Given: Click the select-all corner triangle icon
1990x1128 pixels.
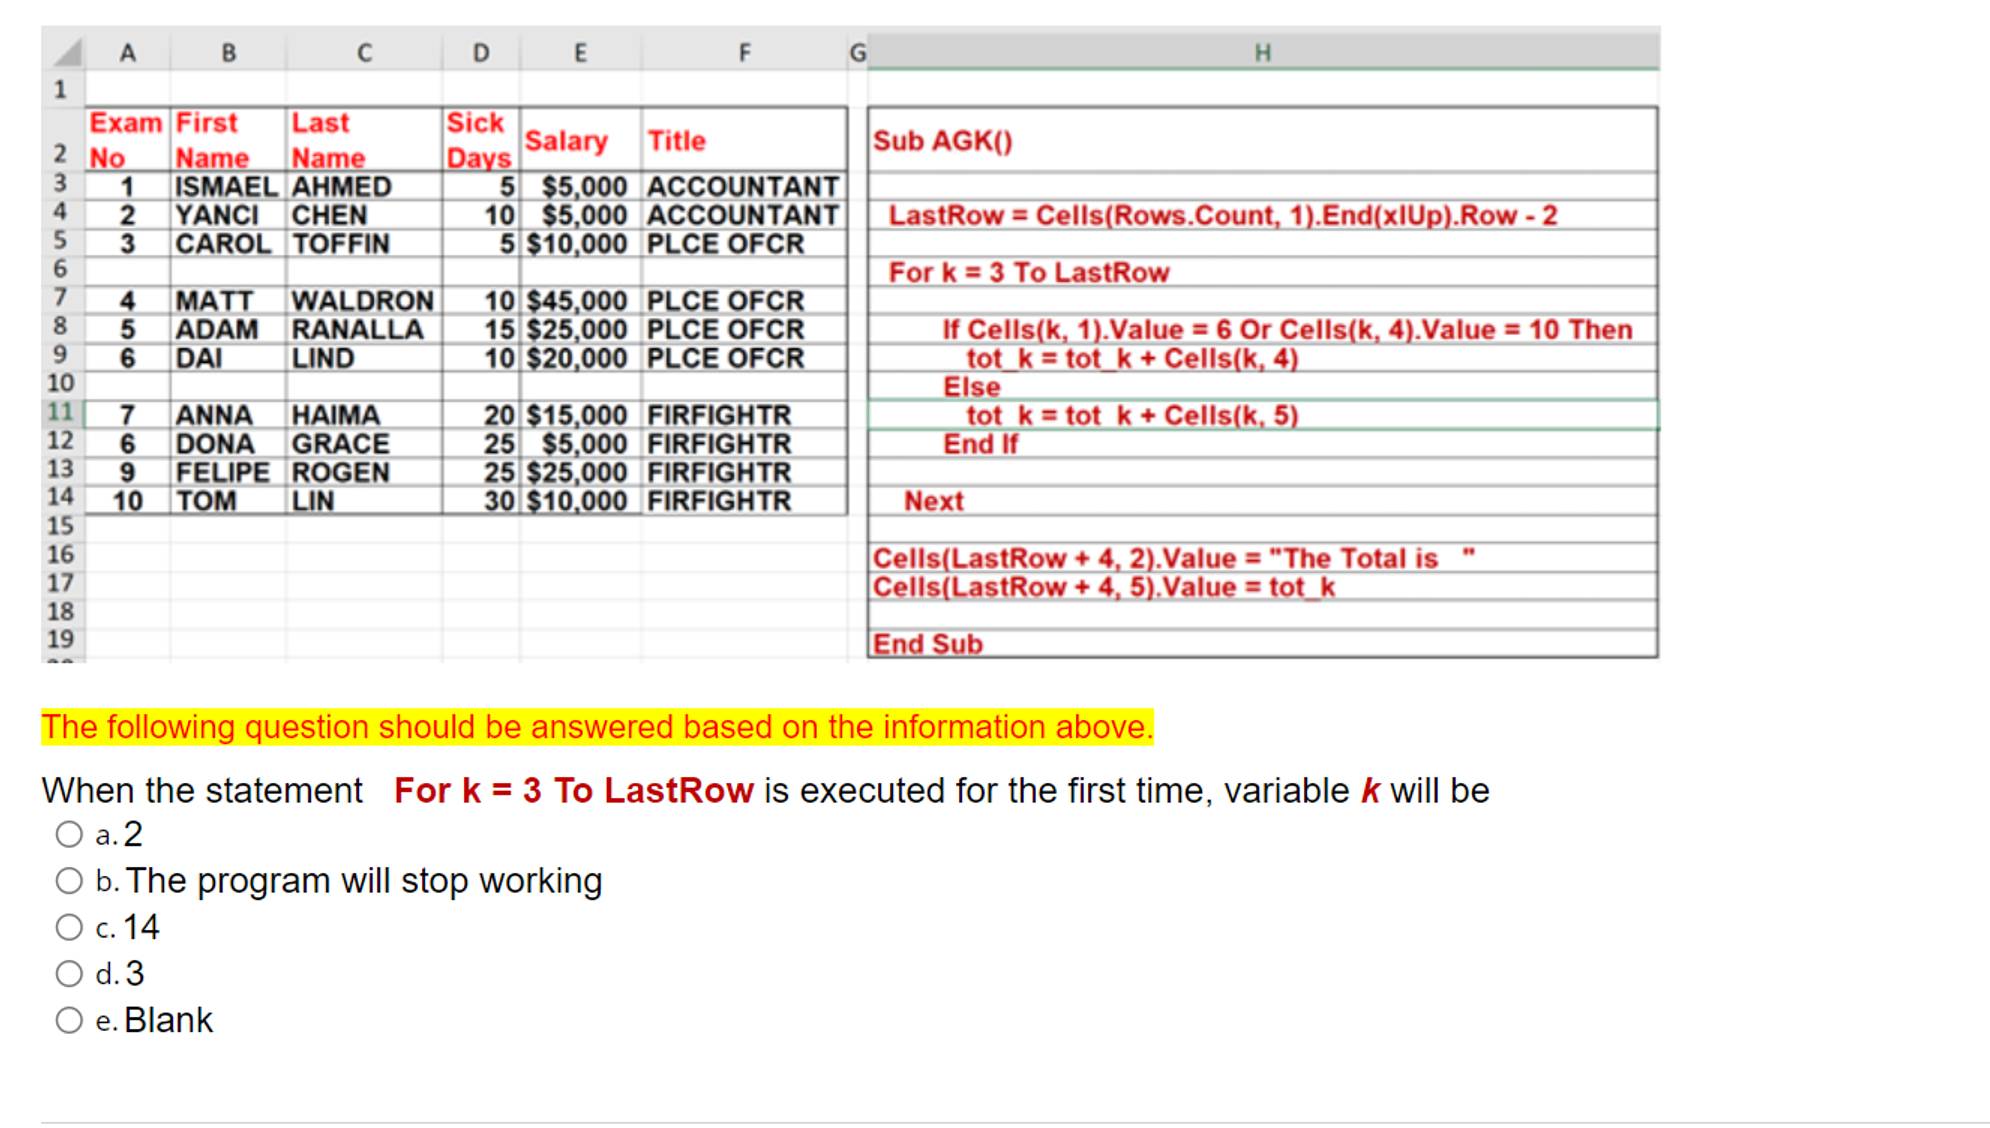Looking at the screenshot, I should tap(66, 53).
